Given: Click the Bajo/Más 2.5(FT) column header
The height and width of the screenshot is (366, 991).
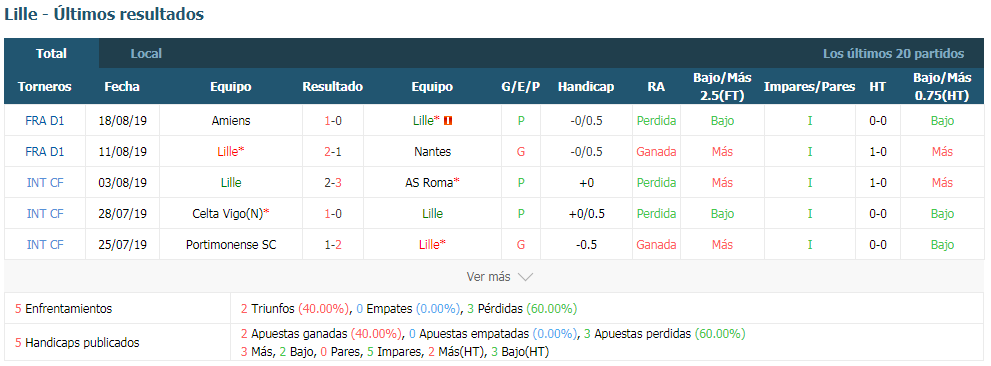Looking at the screenshot, I should pyautogui.click(x=722, y=87).
